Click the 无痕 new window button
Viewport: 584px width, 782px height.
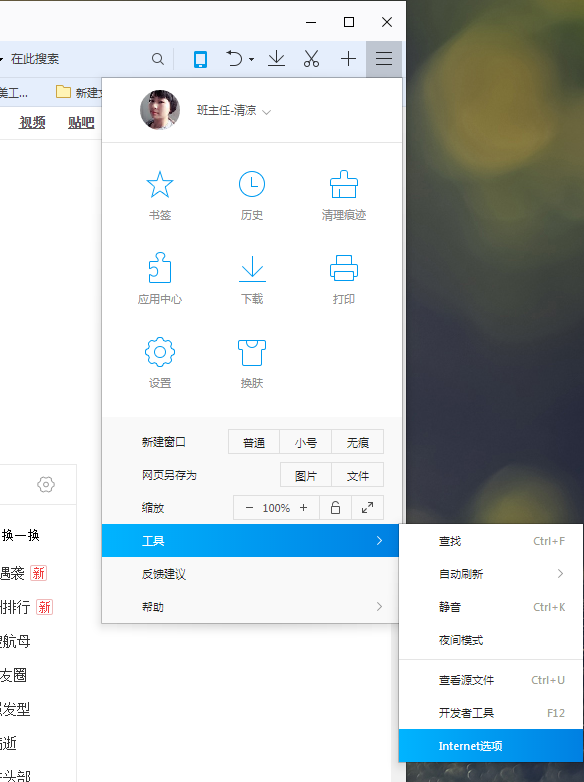coord(358,442)
